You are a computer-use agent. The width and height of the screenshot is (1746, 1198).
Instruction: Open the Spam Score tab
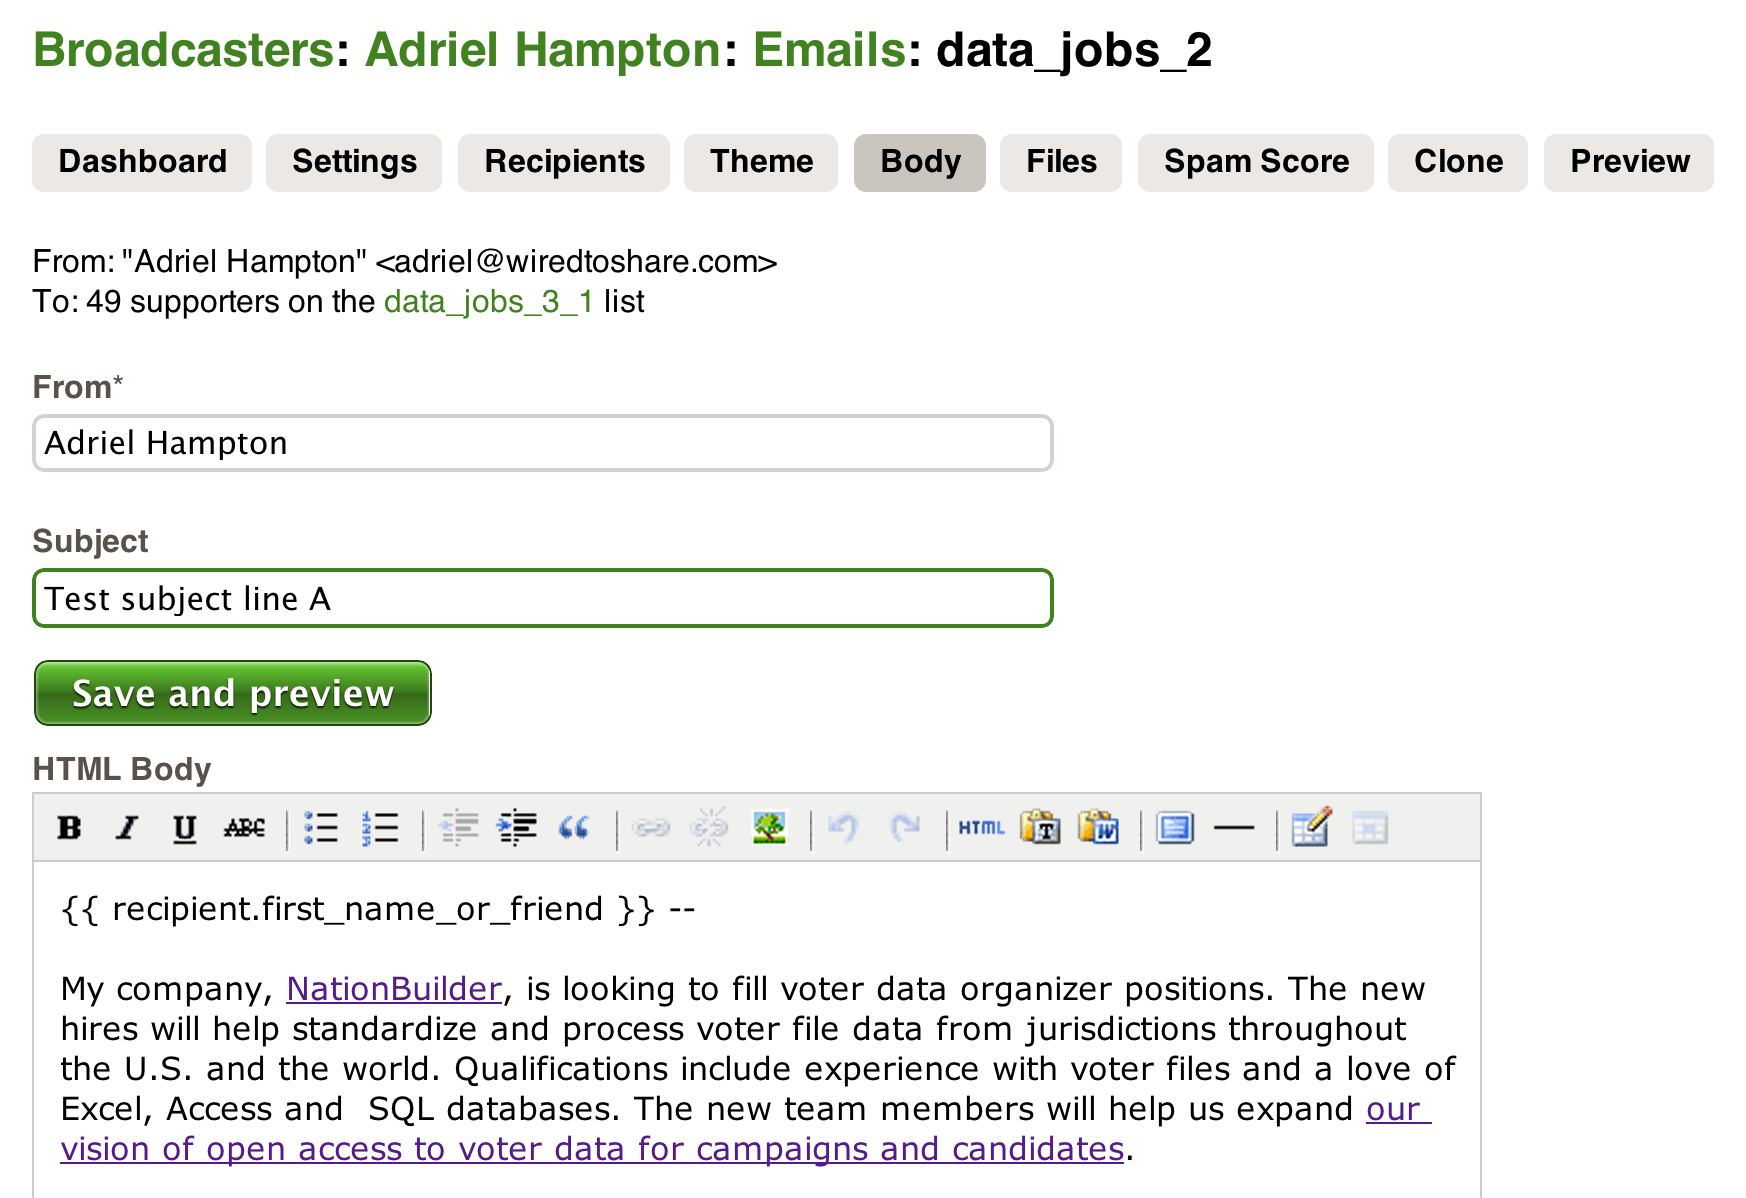1256,162
